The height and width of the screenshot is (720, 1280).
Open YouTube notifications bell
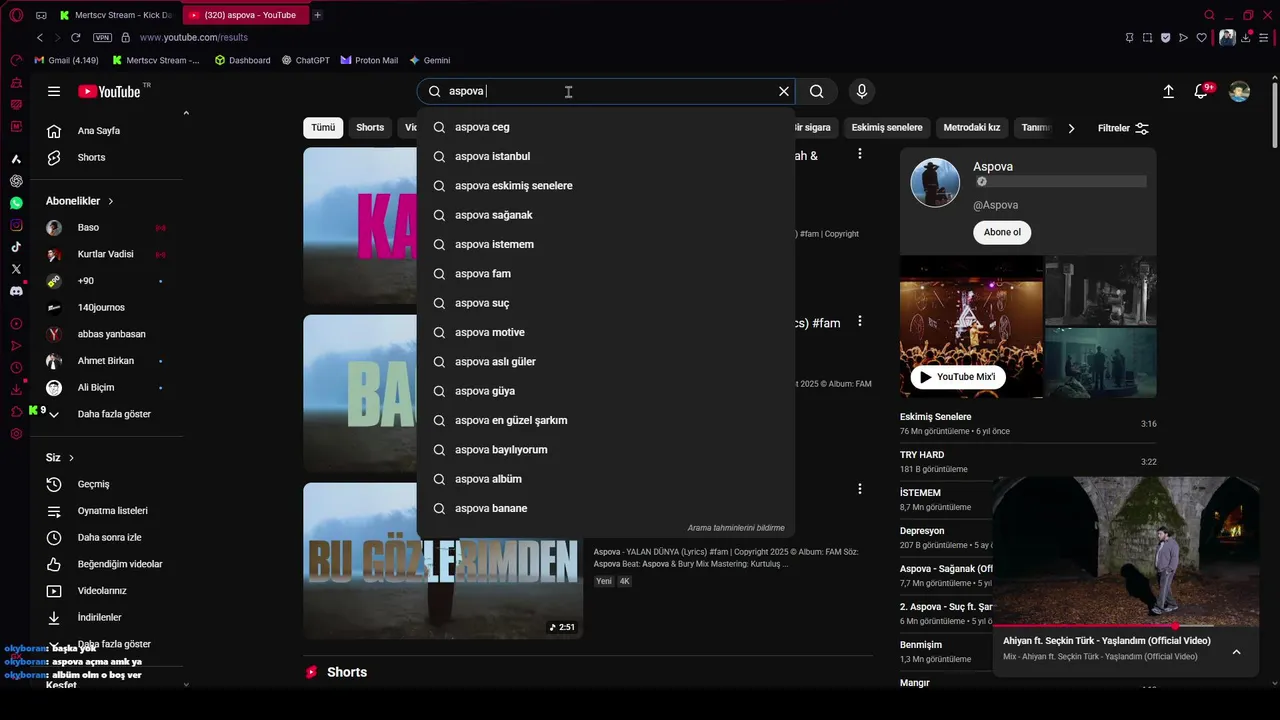click(1203, 91)
